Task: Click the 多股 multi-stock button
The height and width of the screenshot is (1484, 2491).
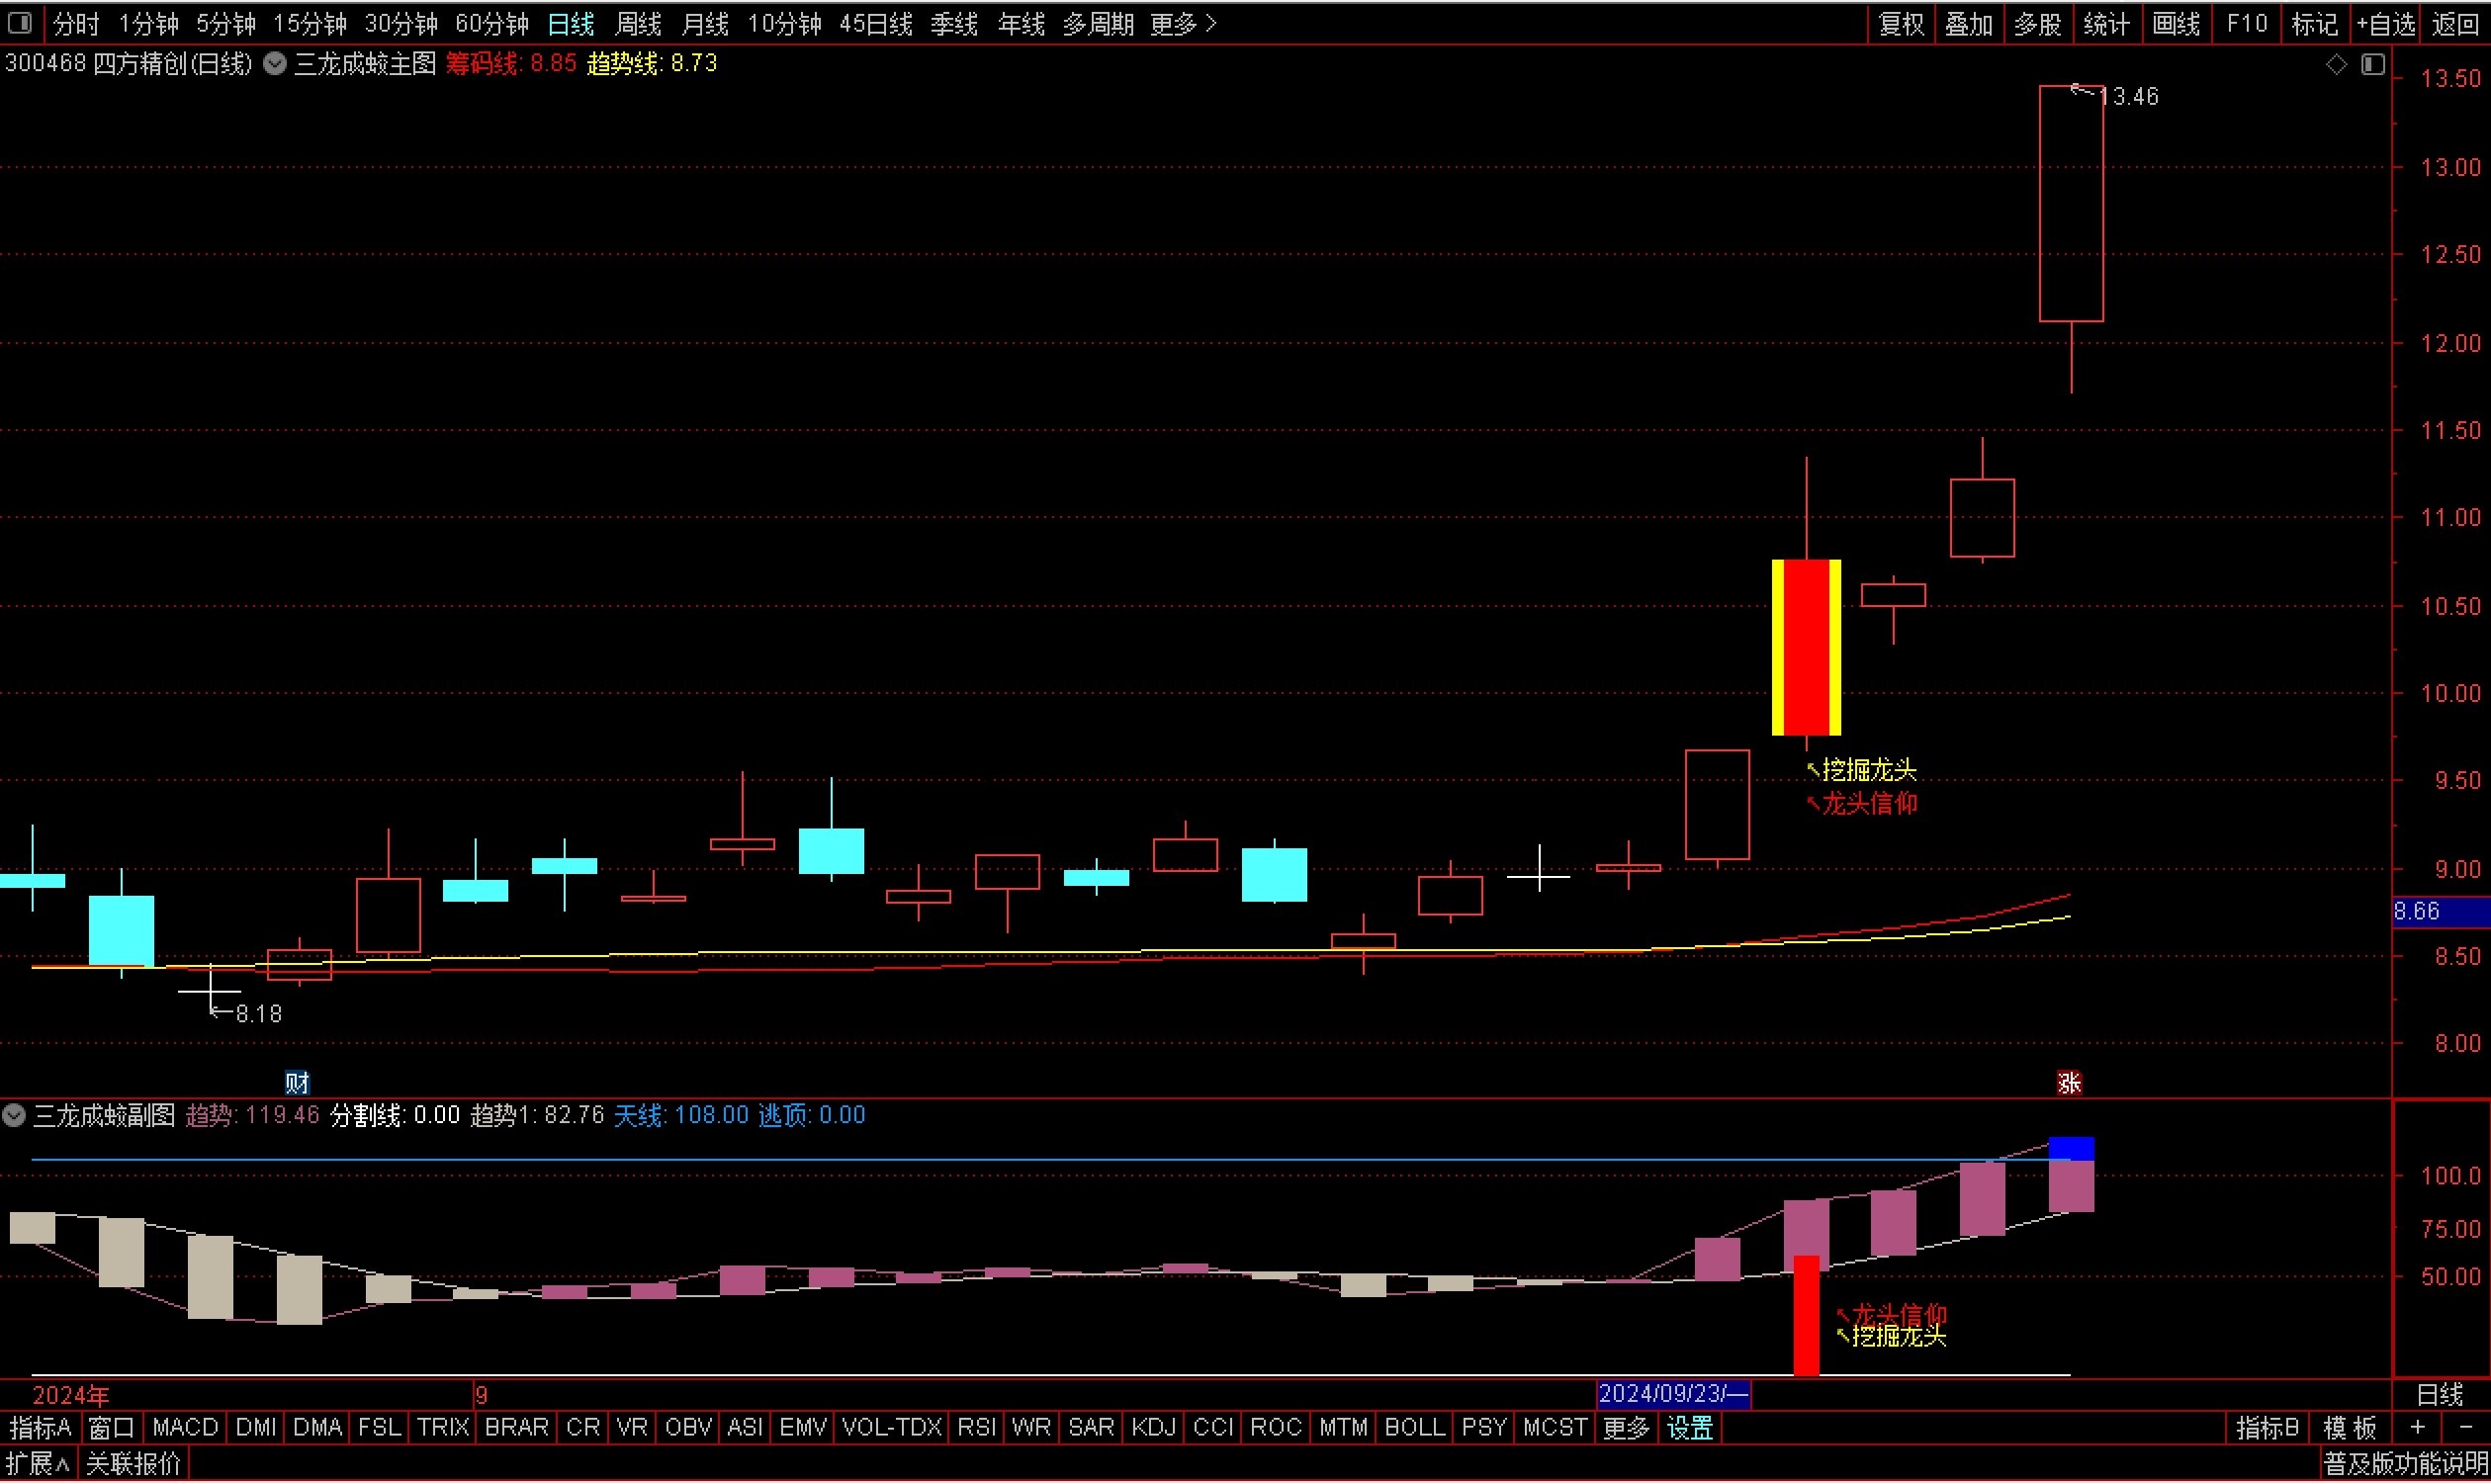Action: tap(2038, 23)
